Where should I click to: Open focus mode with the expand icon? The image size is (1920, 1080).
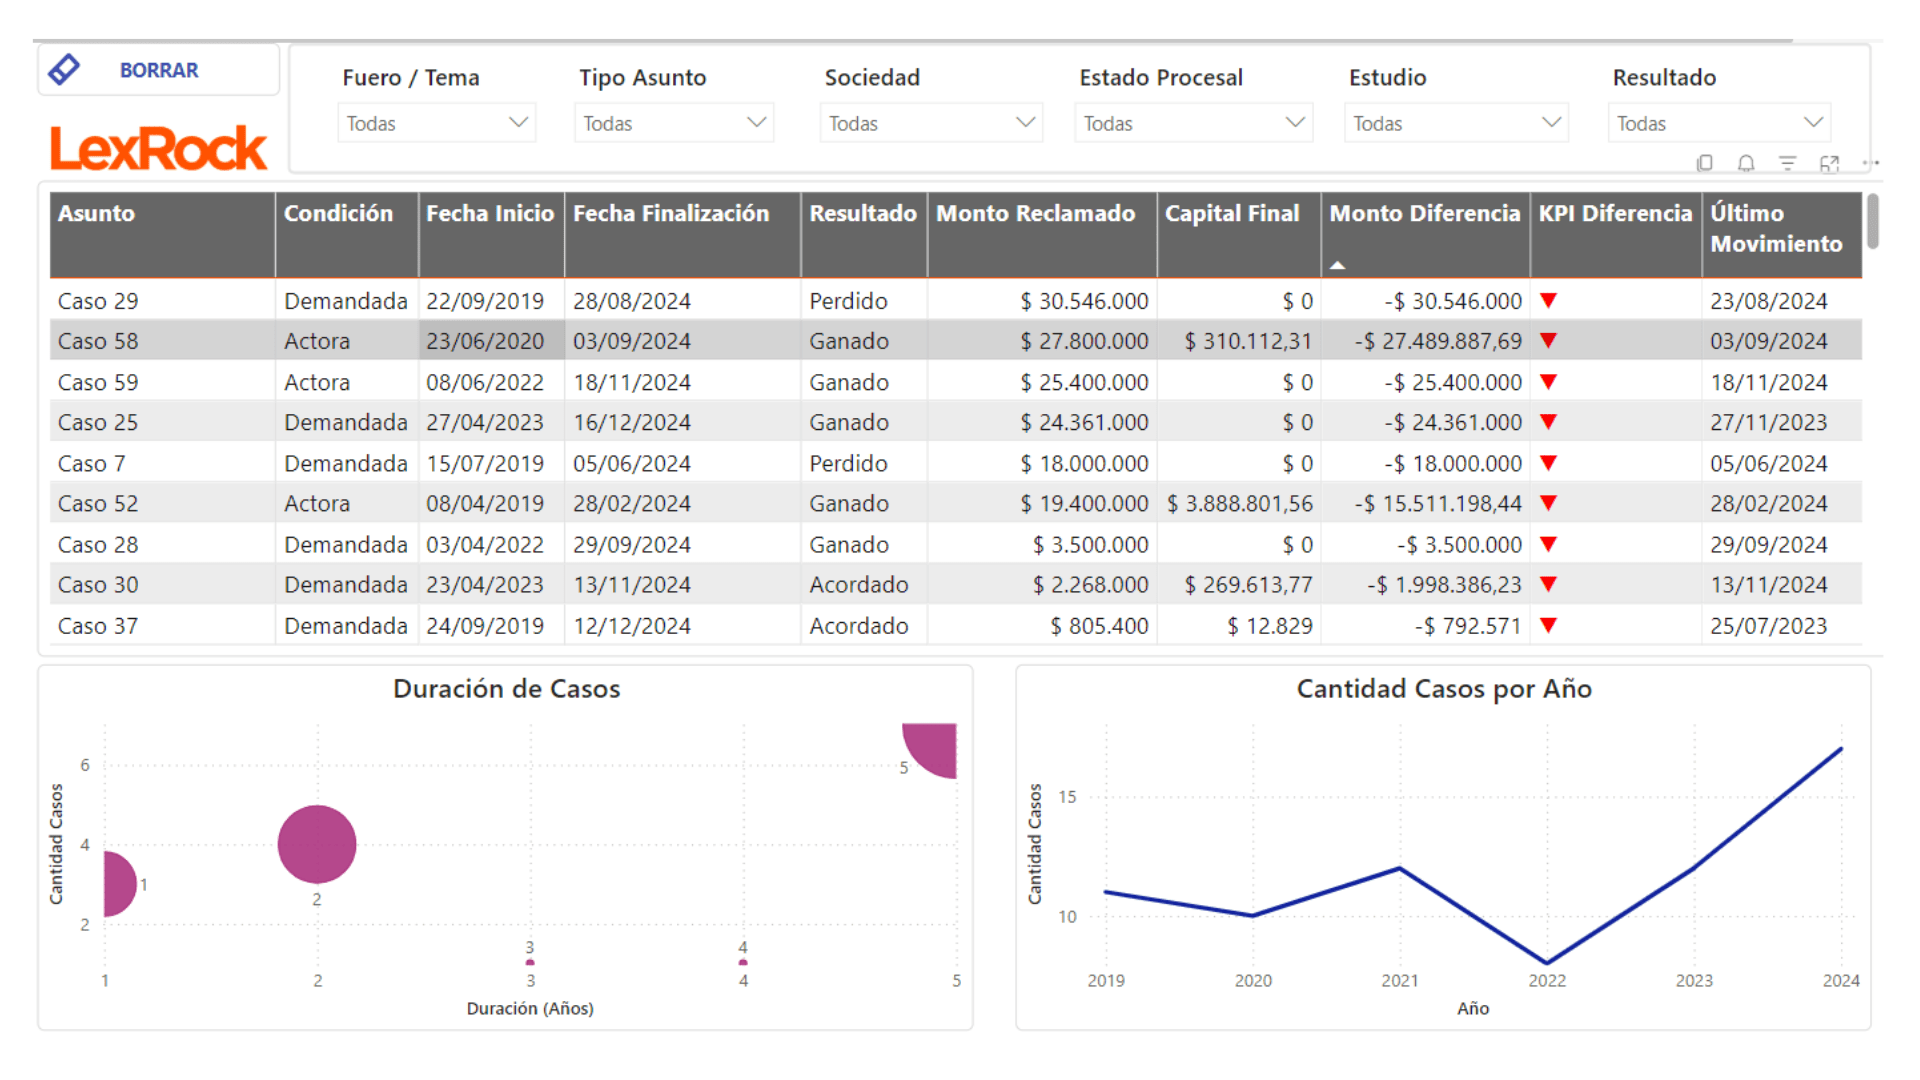(x=1829, y=163)
